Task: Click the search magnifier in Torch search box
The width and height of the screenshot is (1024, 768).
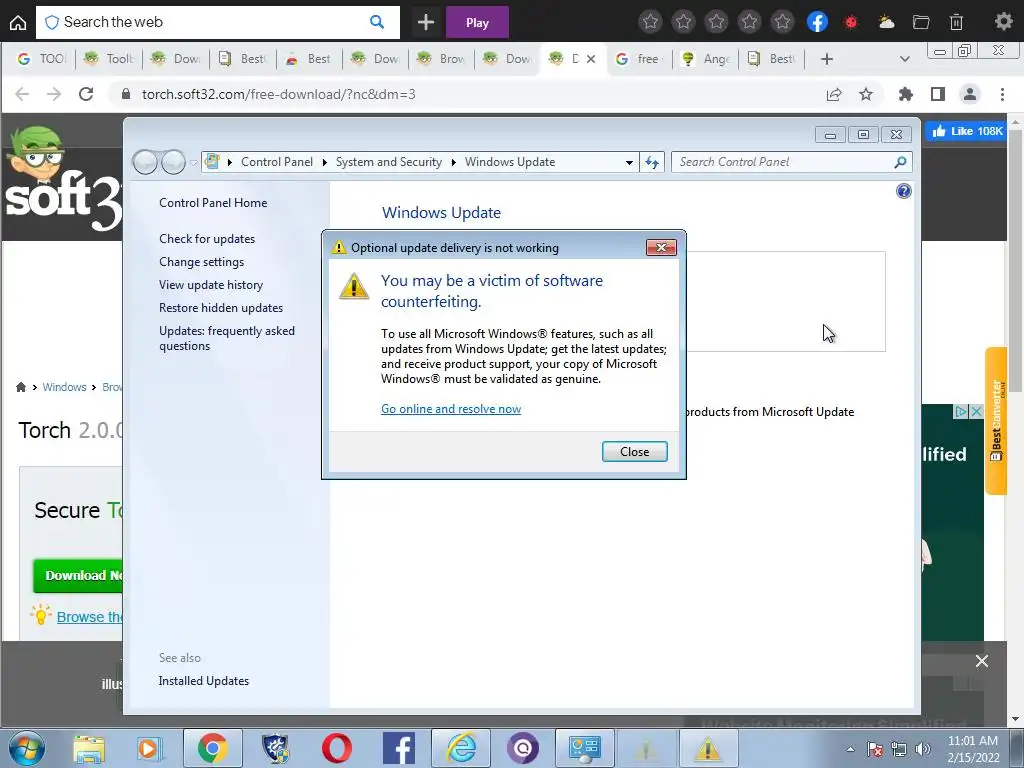Action: point(377,22)
